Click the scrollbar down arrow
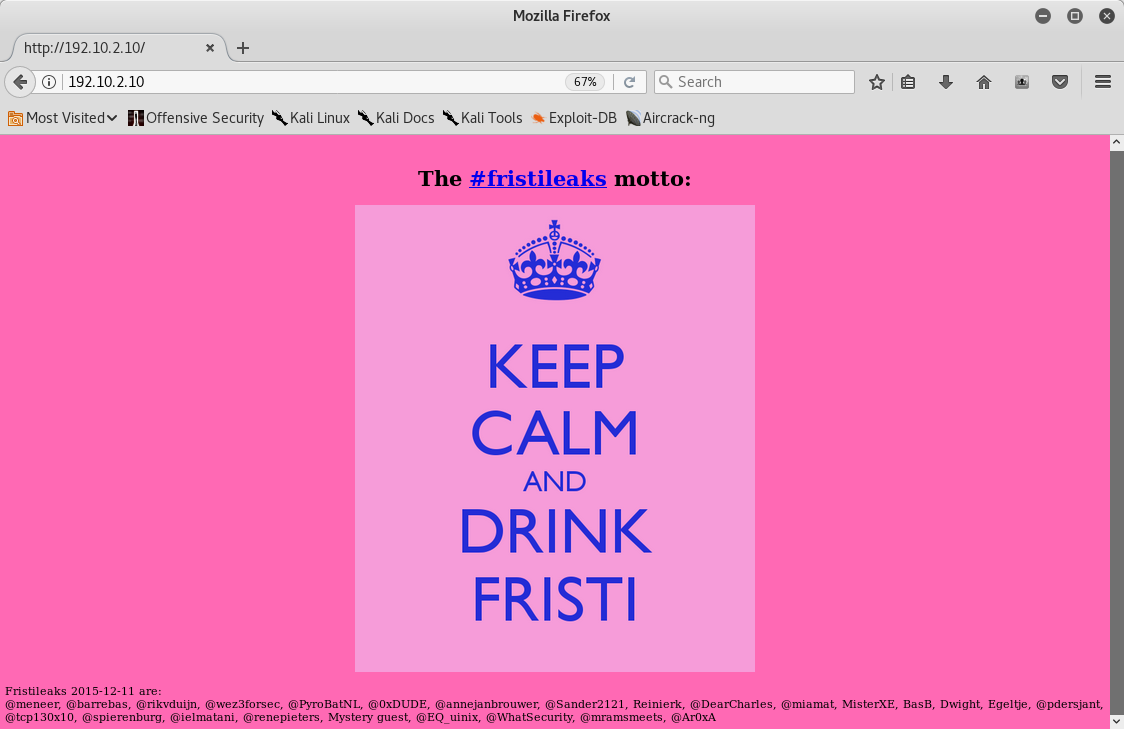Screen dimensions: 1124x729 point(1115,720)
